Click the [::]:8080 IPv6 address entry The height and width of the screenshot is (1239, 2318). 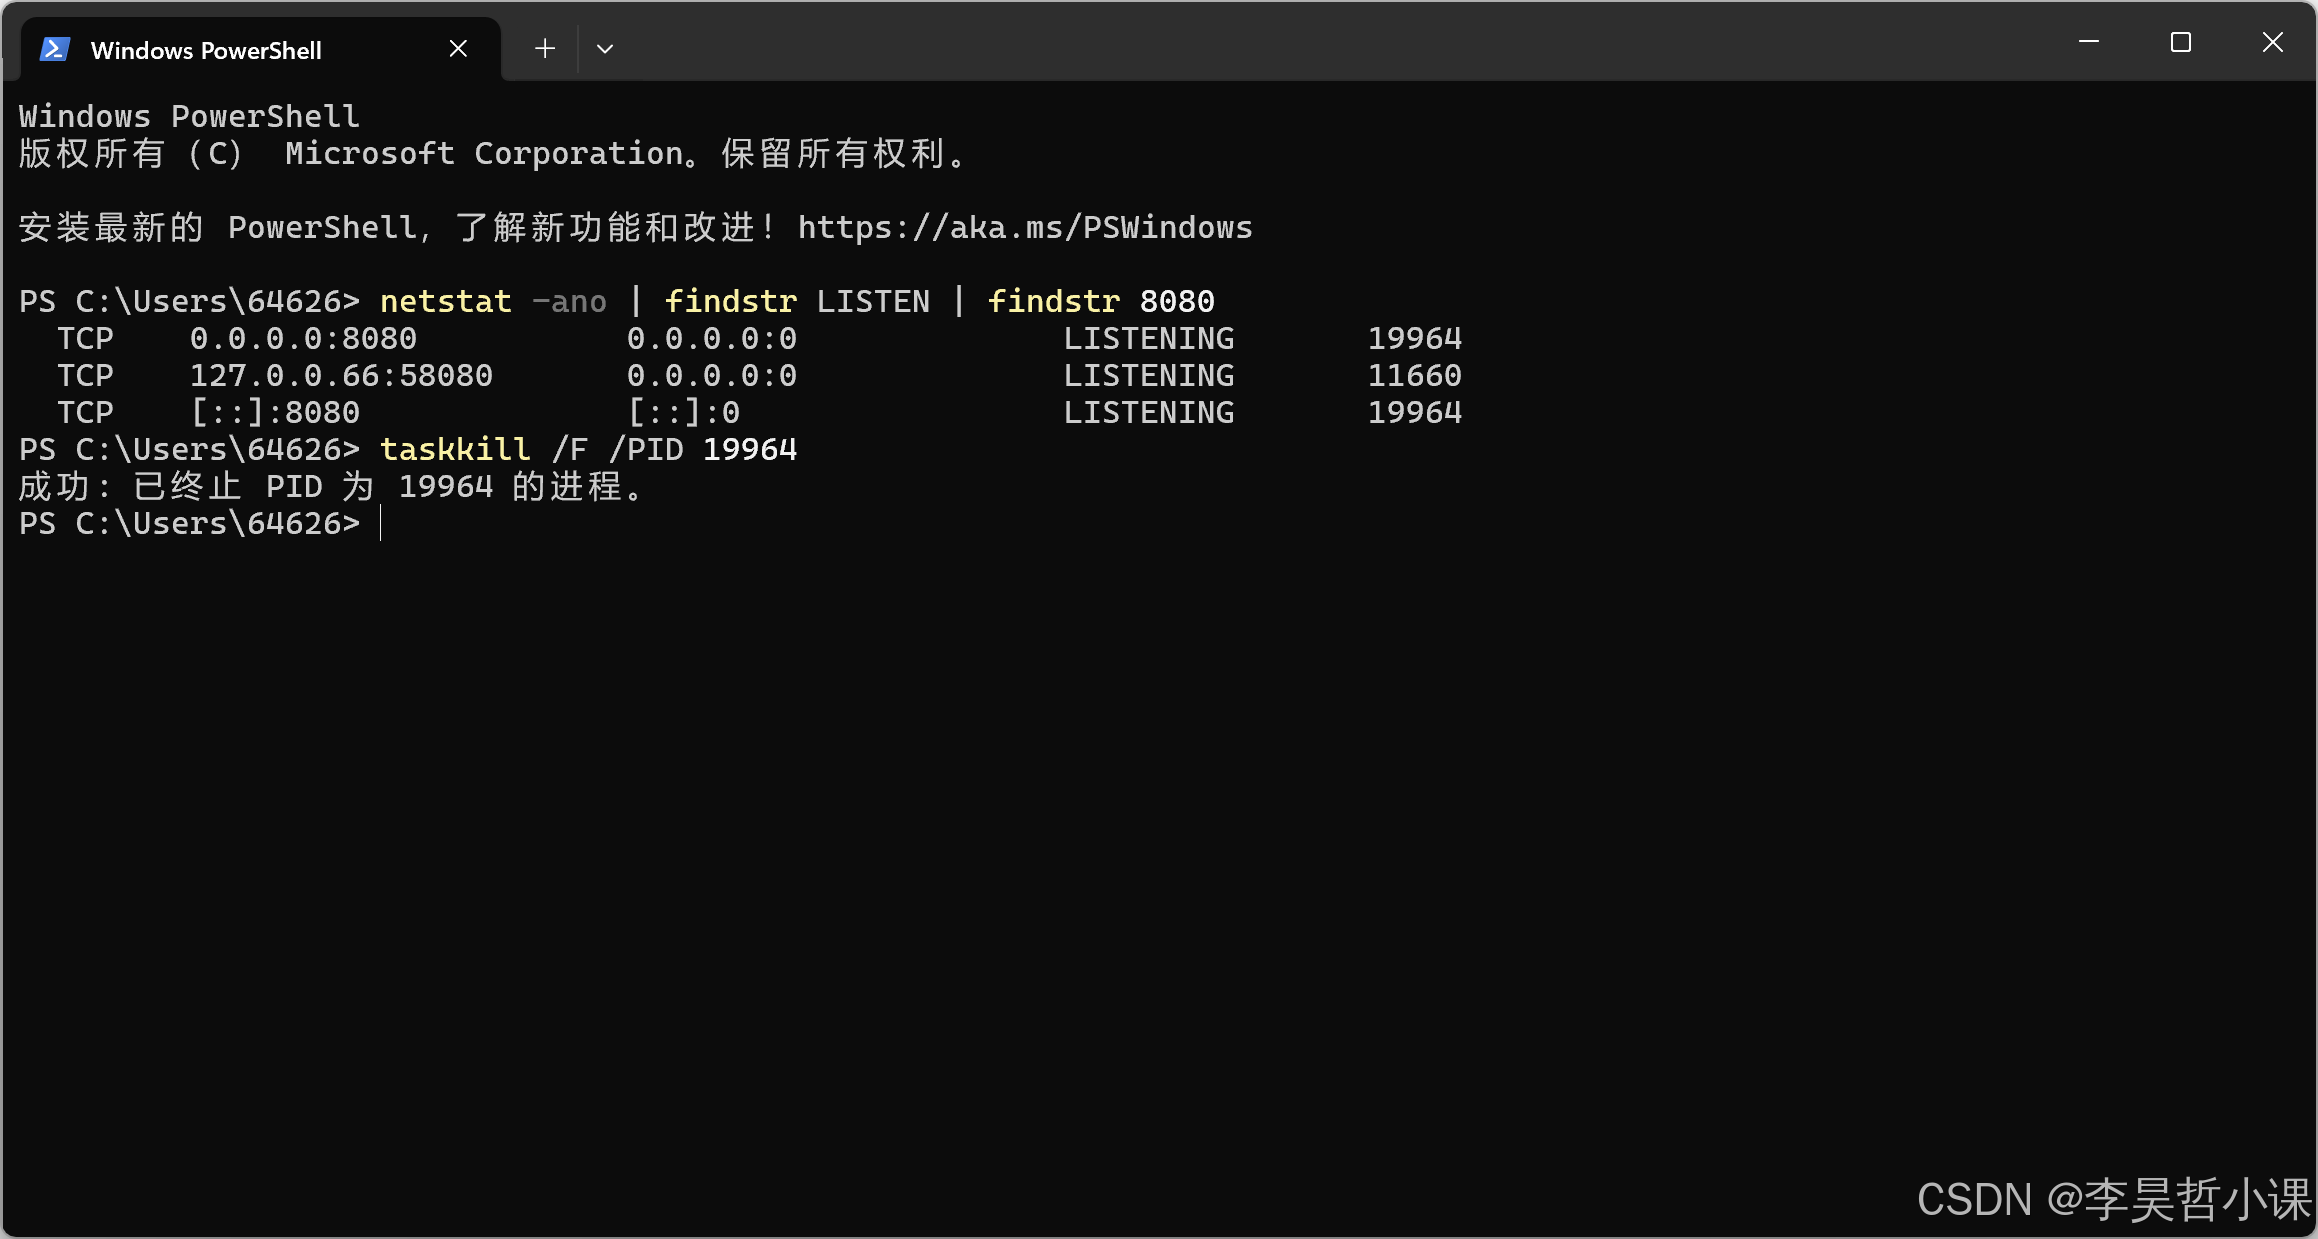275,412
